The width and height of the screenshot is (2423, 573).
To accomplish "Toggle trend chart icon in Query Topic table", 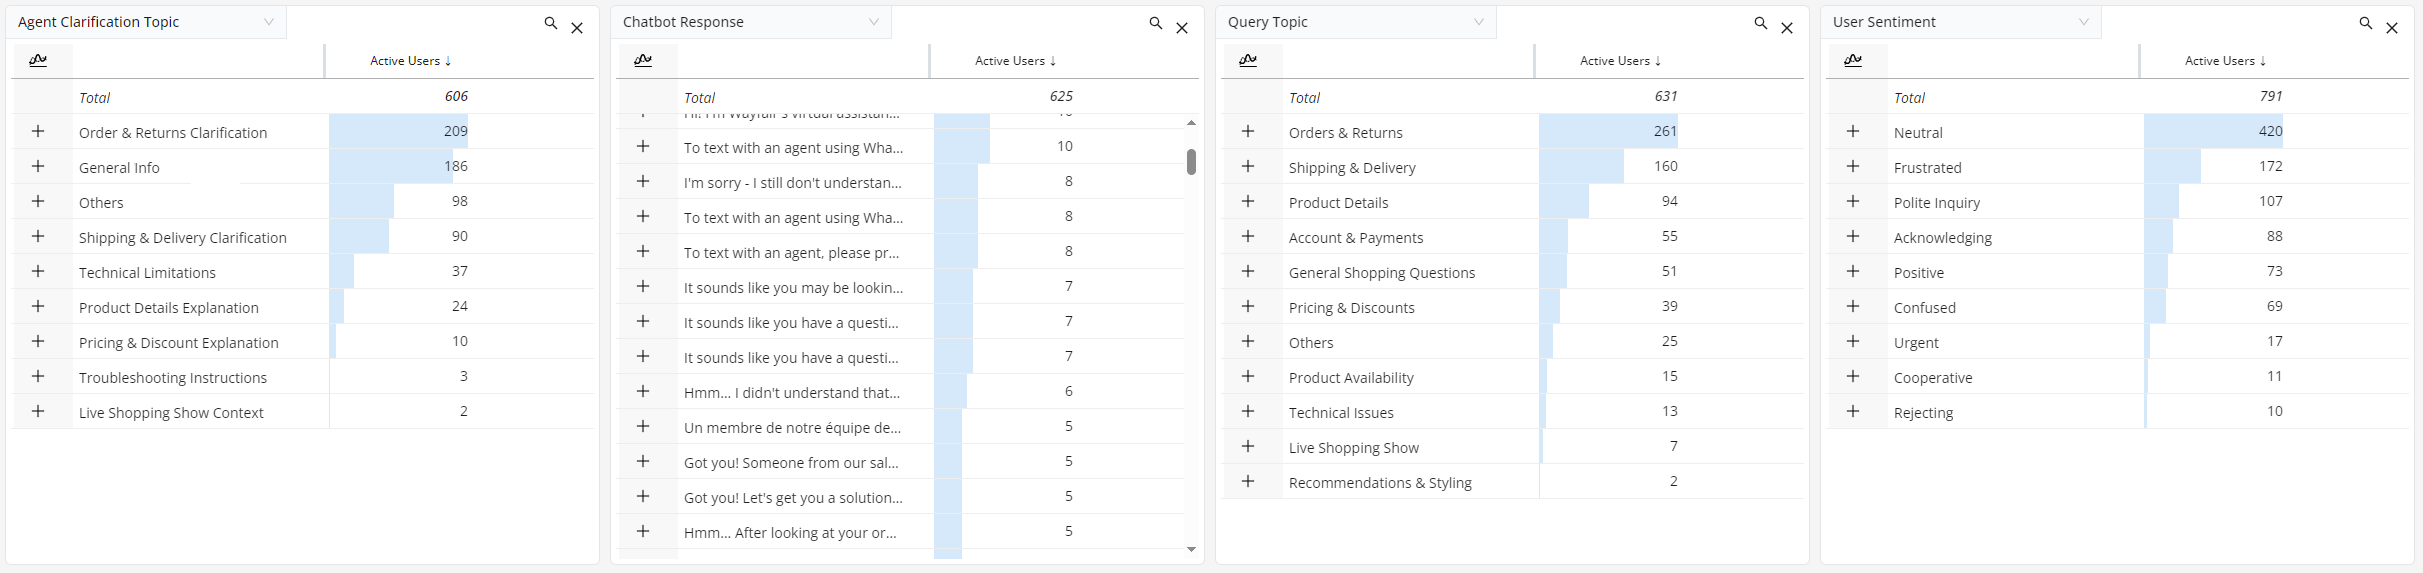I will pos(1248,60).
